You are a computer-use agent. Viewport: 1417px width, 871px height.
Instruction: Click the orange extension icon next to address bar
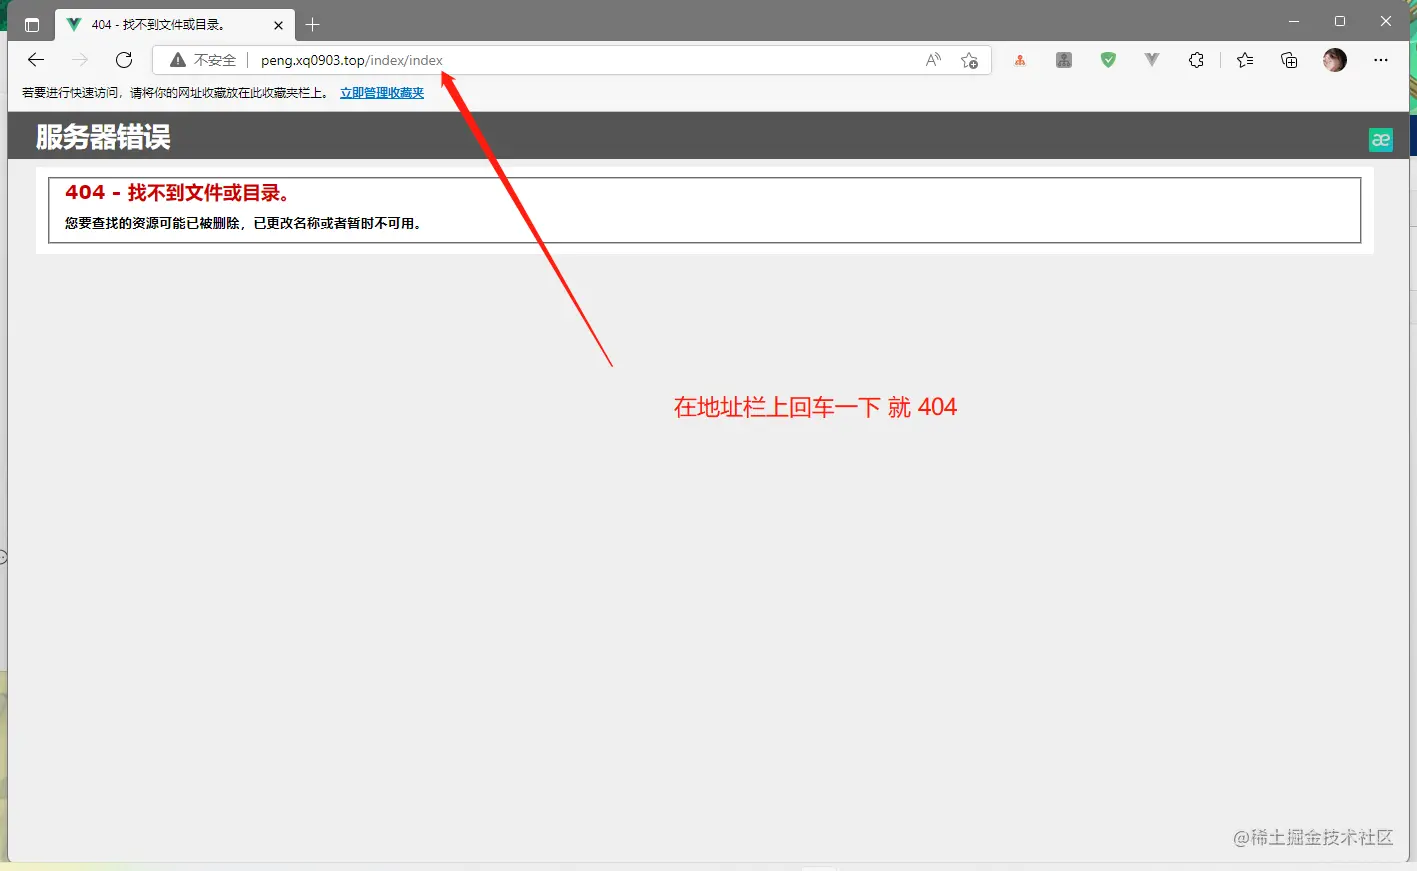1019,60
